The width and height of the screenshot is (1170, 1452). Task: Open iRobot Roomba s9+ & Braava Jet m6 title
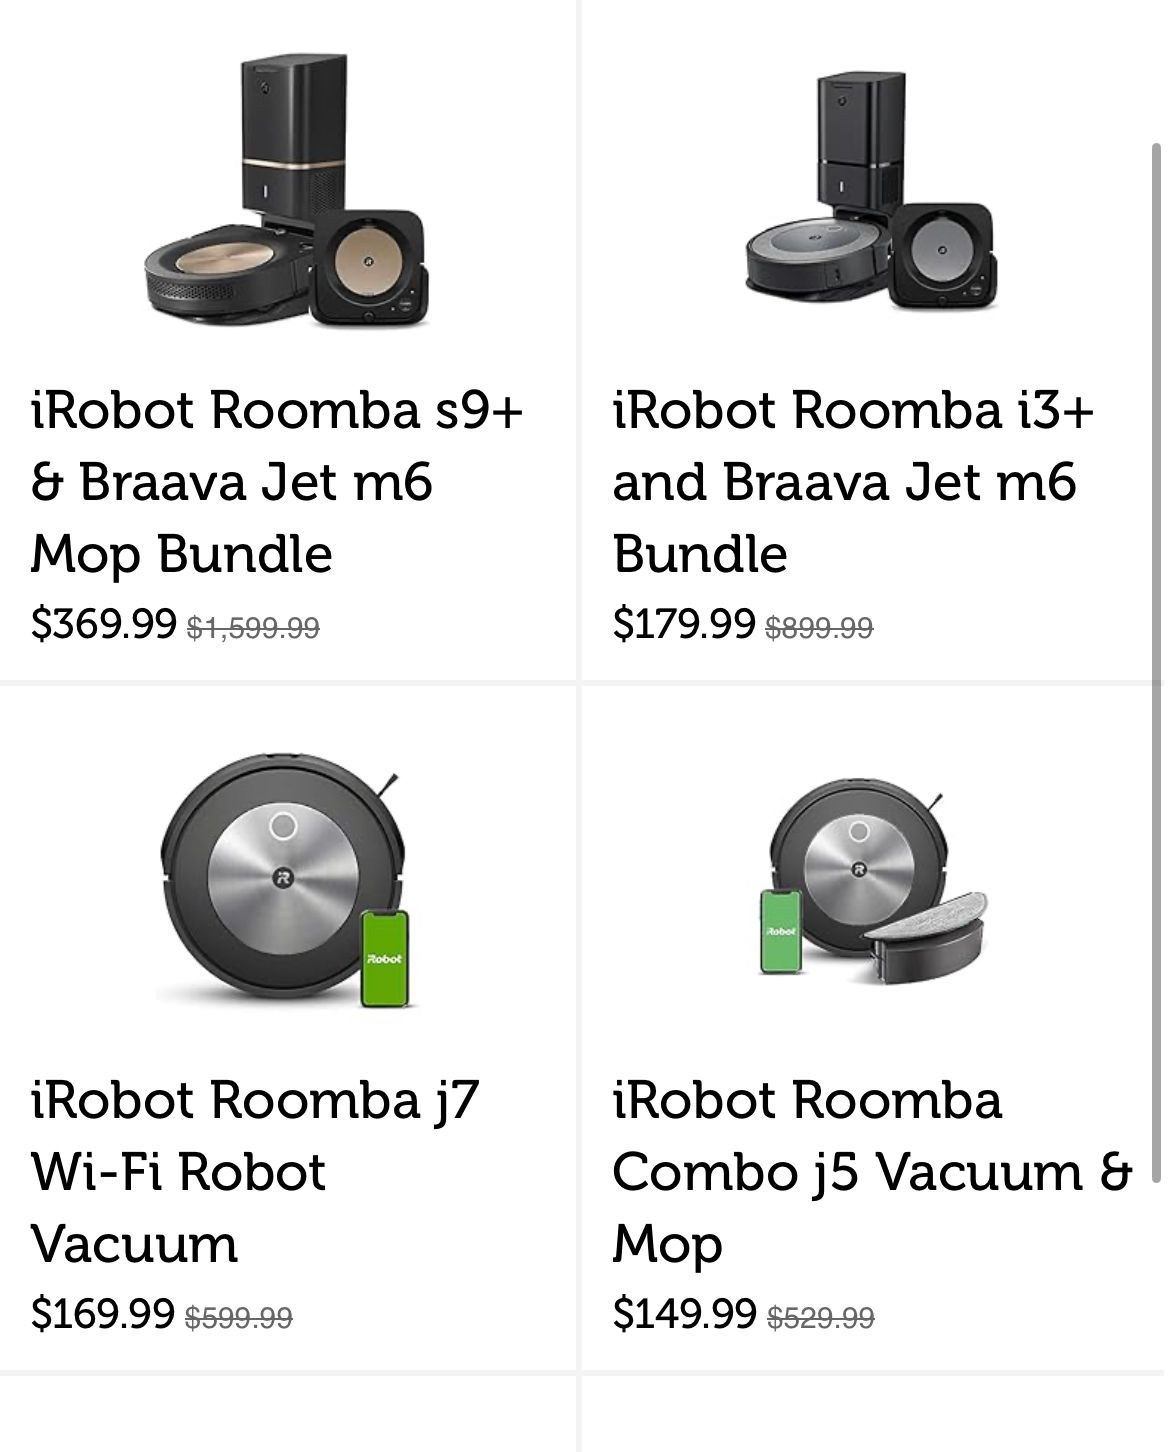[278, 482]
